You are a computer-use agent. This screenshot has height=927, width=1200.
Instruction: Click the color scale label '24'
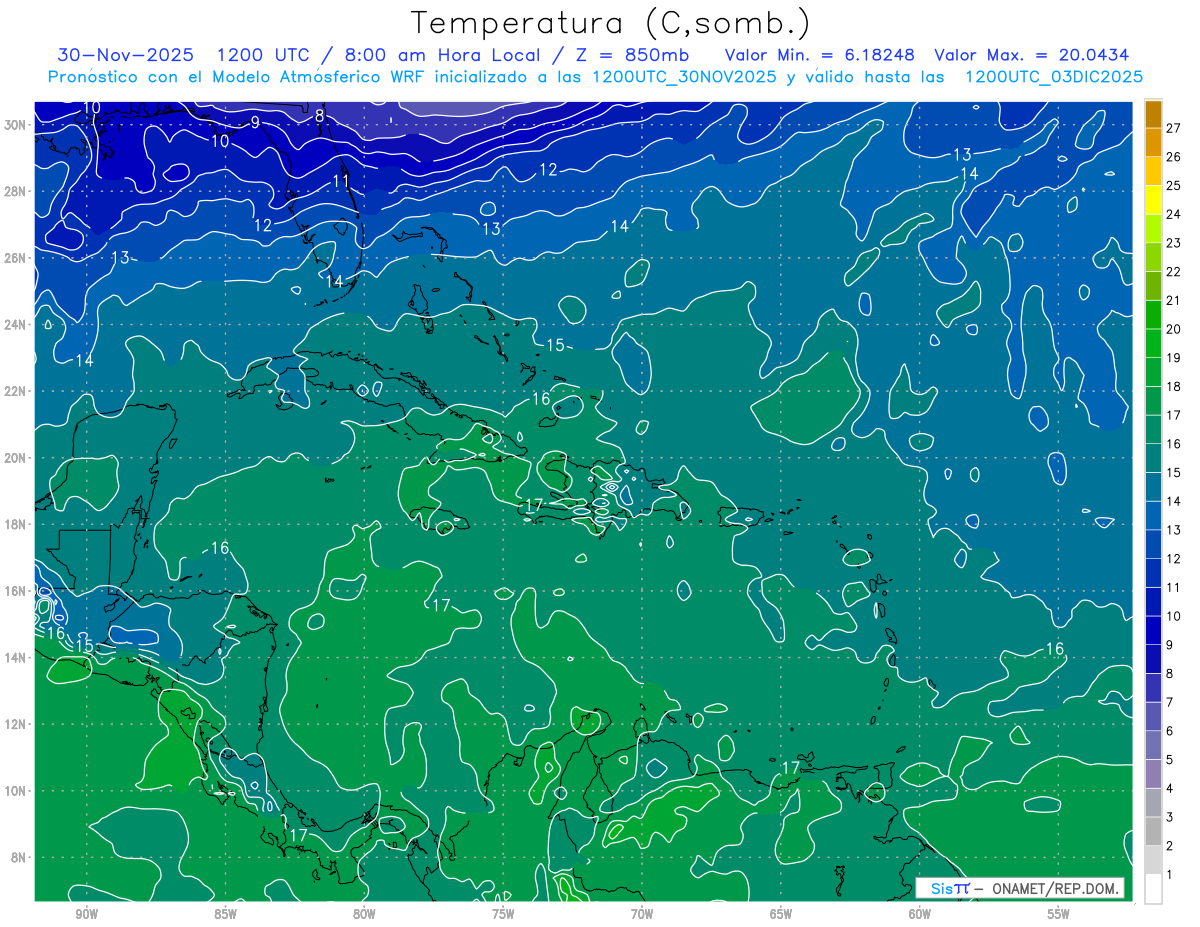pos(1174,214)
